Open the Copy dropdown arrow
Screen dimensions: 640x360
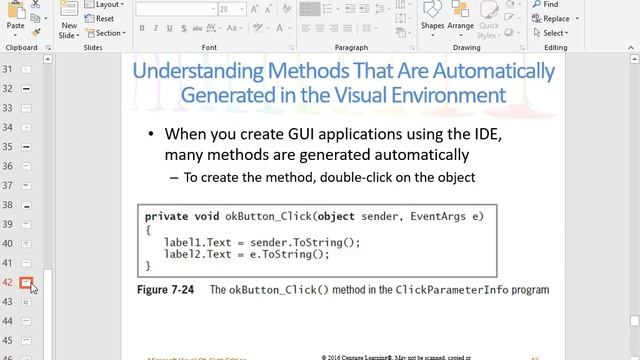coord(45,19)
